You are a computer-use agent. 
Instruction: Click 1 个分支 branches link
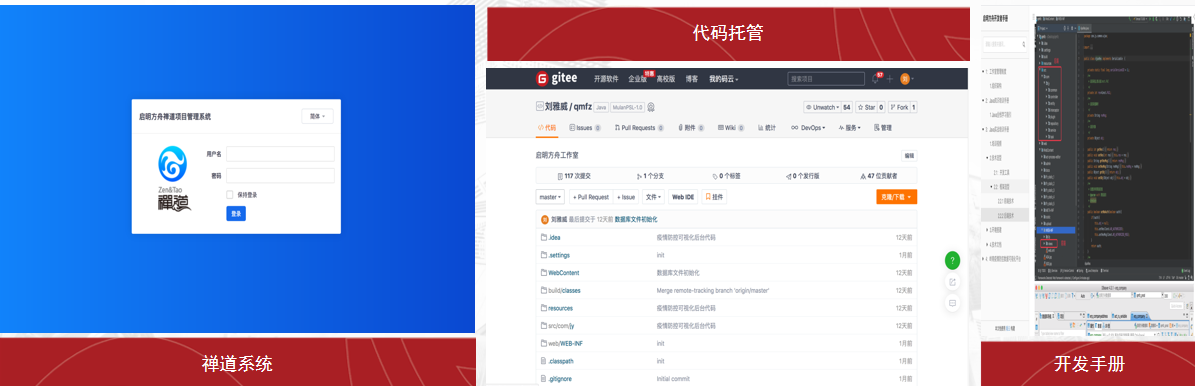[650, 176]
